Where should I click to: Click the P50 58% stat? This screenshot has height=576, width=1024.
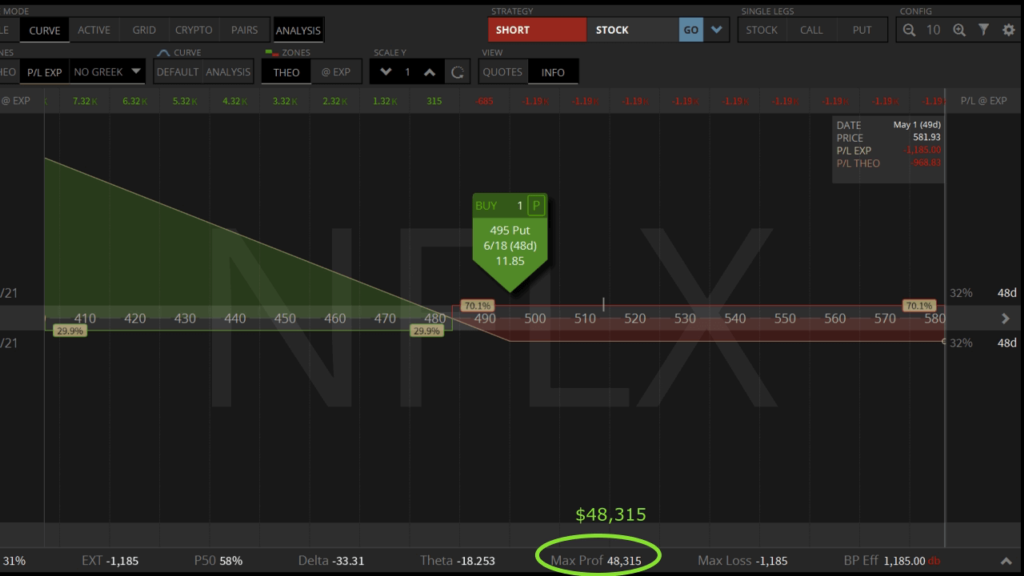(218, 561)
